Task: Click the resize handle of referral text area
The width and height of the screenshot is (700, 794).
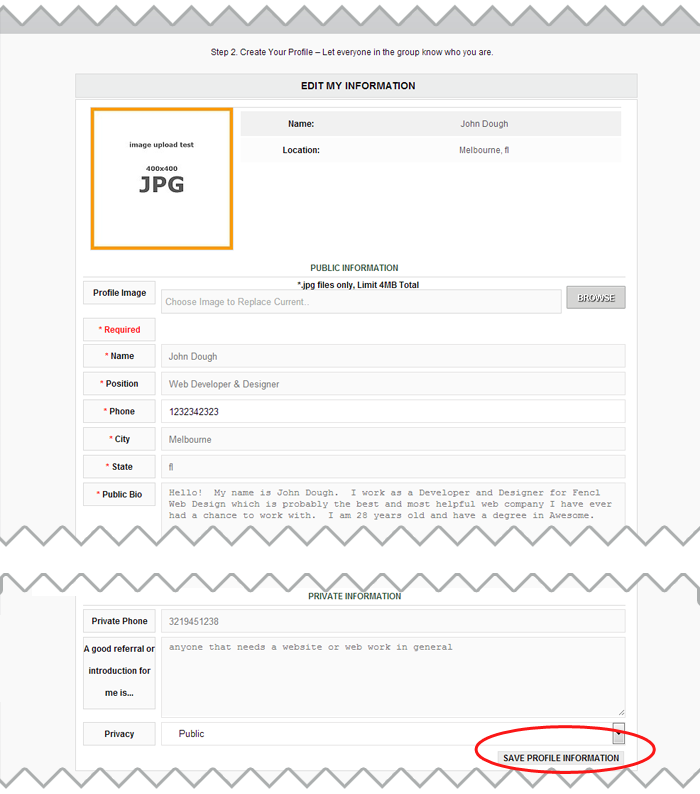Action: pos(620,711)
